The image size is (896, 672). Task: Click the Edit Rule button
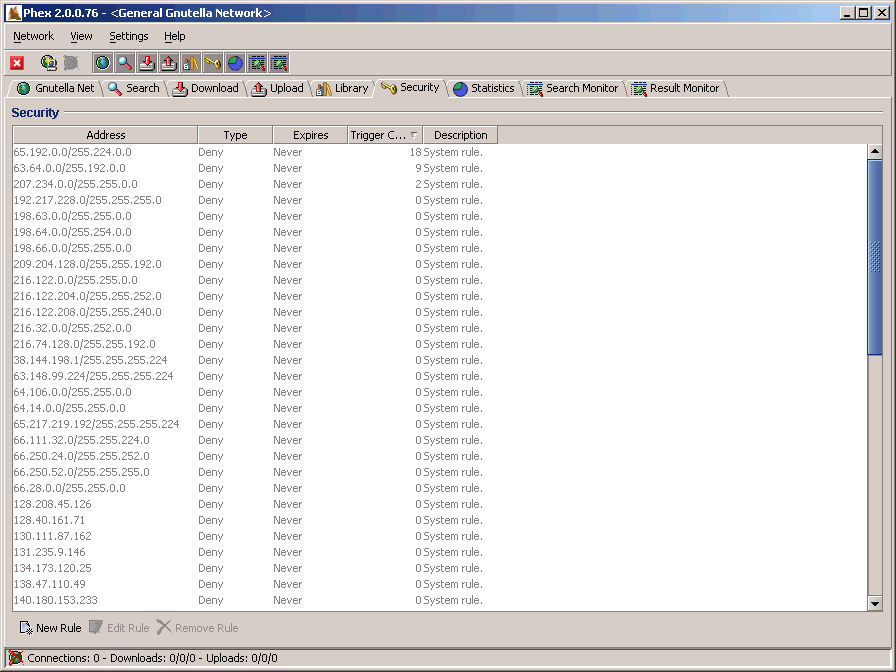point(119,627)
